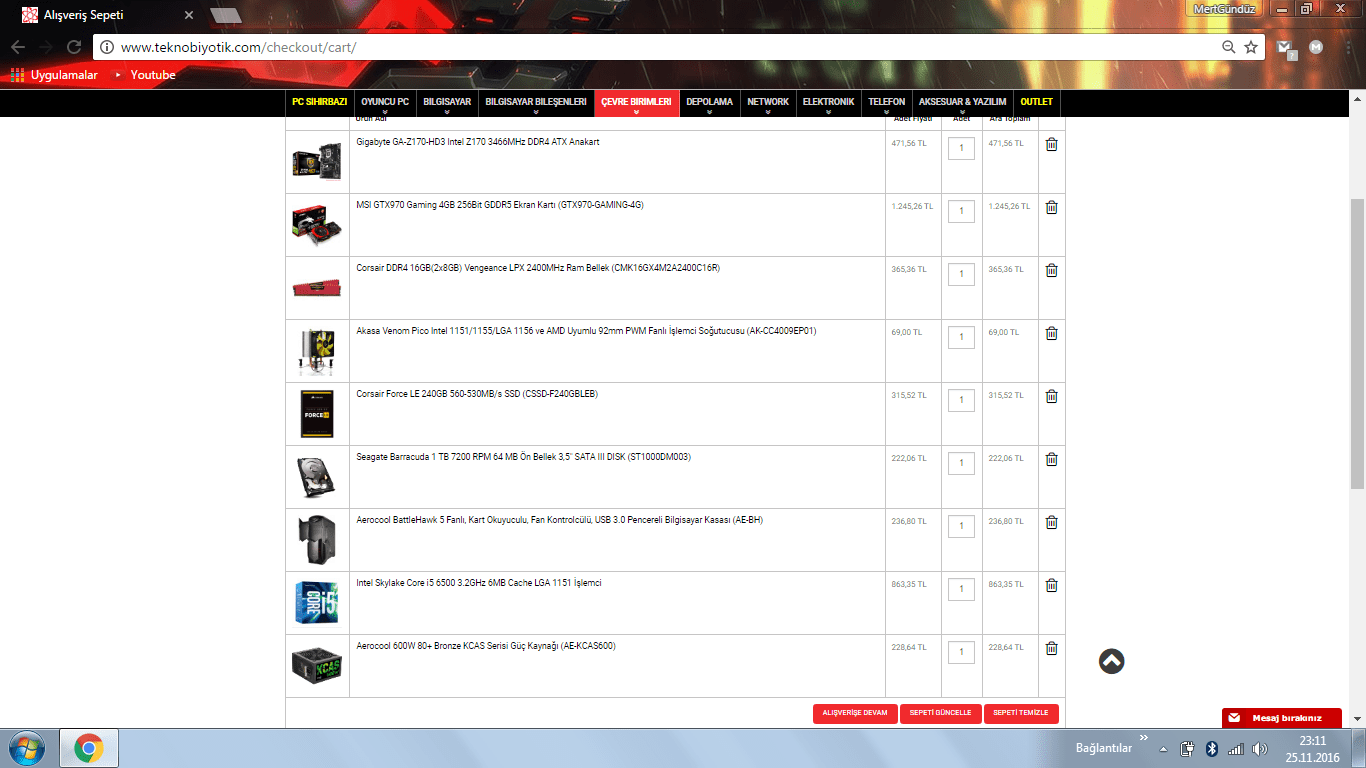Viewport: 1366px width, 768px height.
Task: Click the round M extension icon in toolbar
Action: click(1317, 47)
